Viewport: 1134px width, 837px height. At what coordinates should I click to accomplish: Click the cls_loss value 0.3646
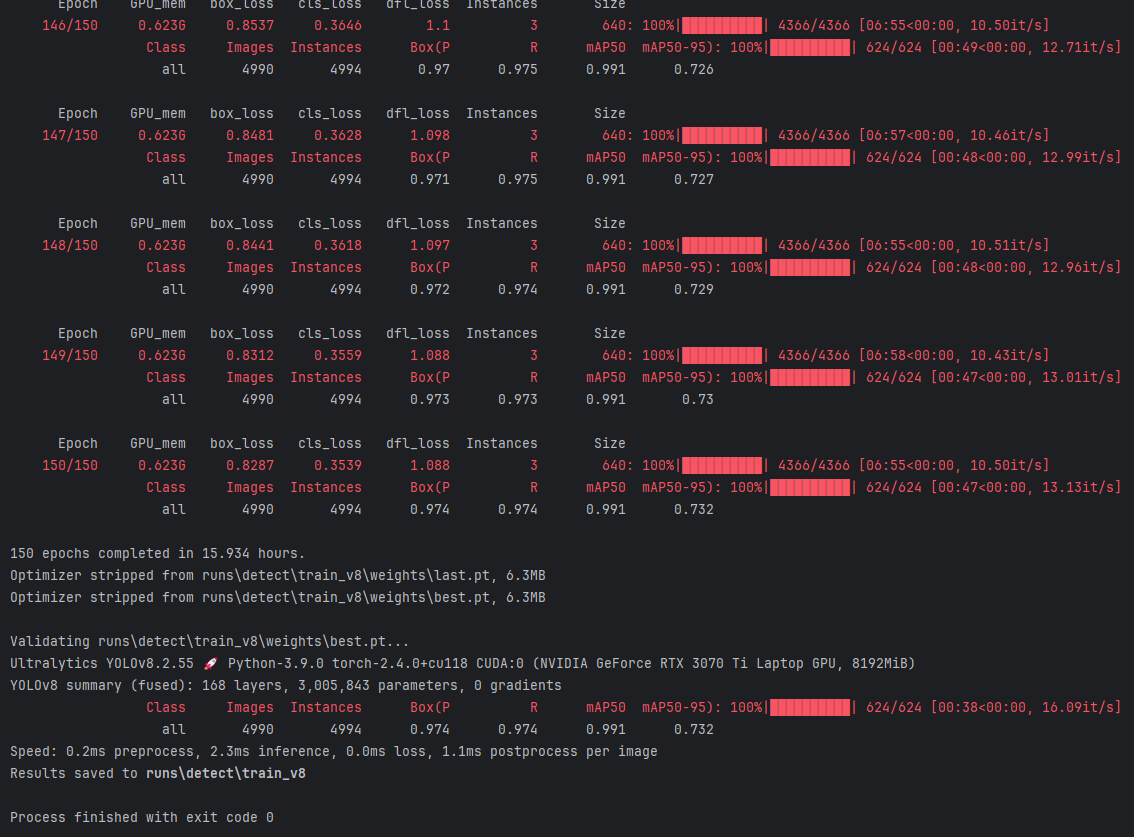338,25
